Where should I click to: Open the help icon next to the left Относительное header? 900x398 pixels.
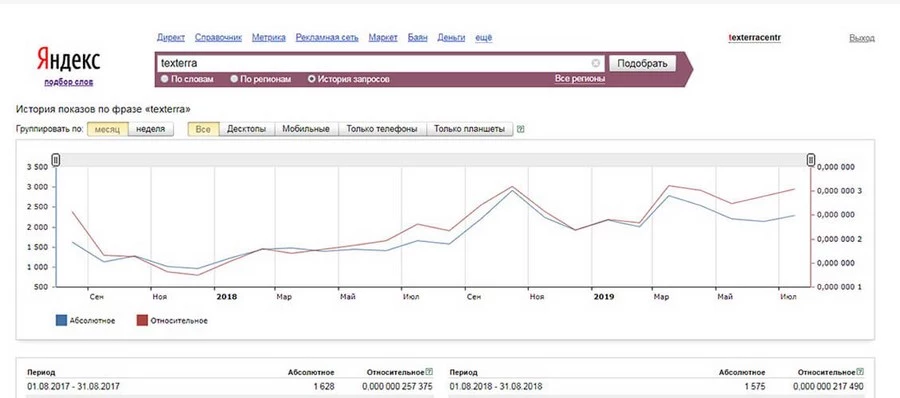[x=429, y=373]
